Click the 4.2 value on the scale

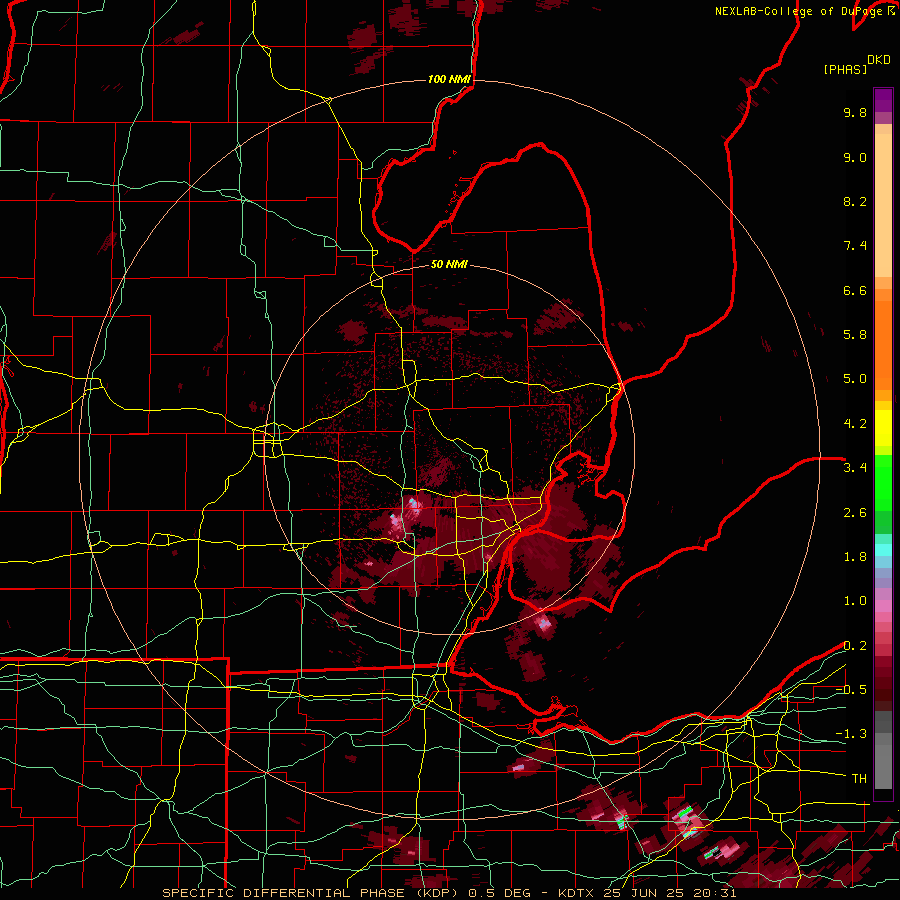[855, 424]
